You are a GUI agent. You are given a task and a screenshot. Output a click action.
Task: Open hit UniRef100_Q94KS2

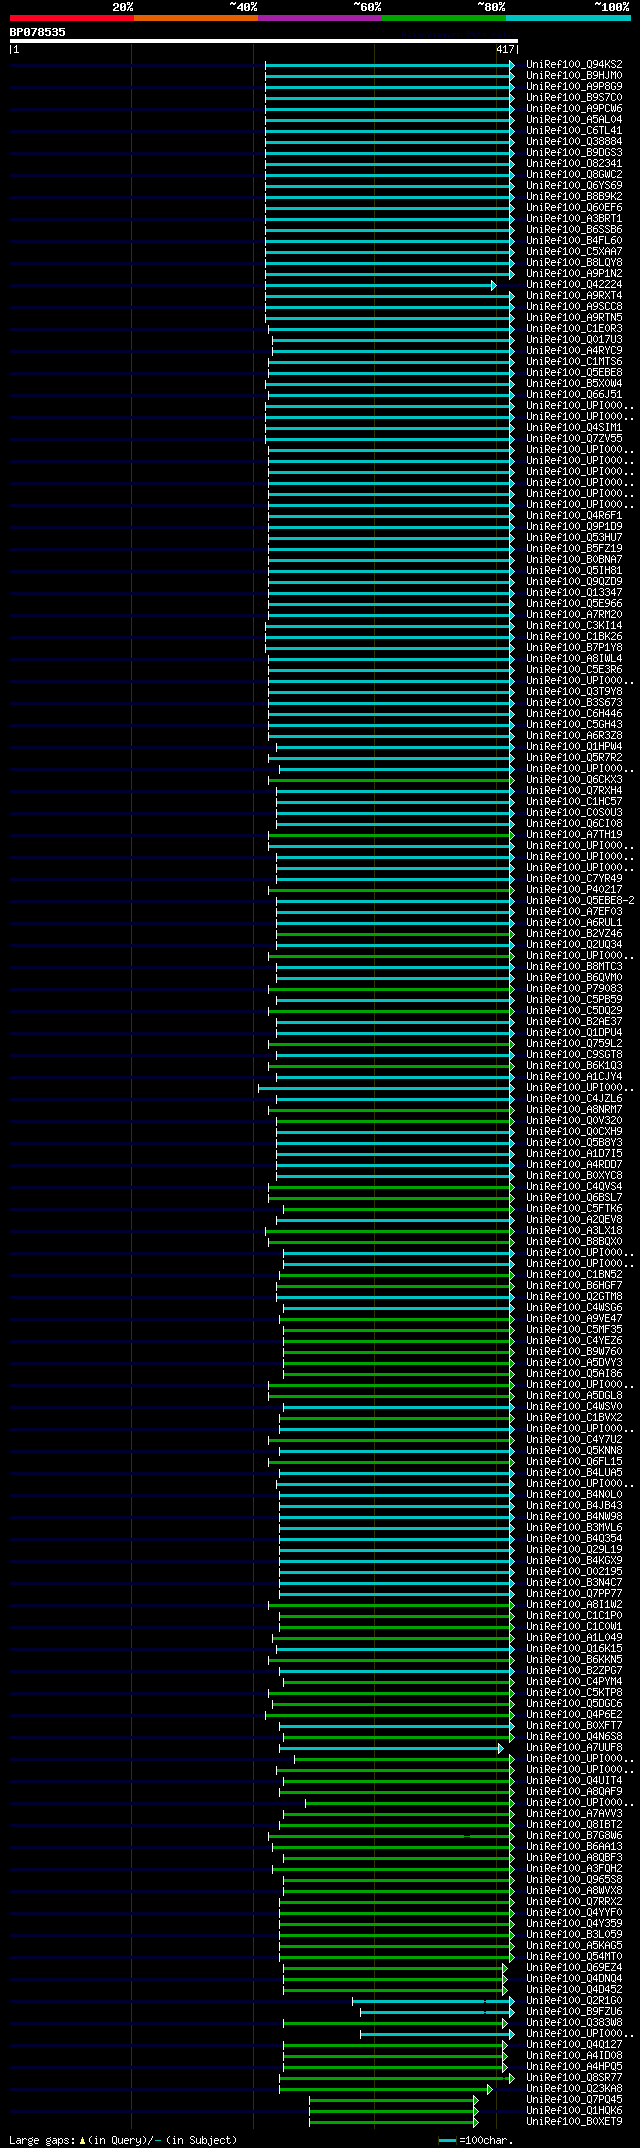[574, 64]
